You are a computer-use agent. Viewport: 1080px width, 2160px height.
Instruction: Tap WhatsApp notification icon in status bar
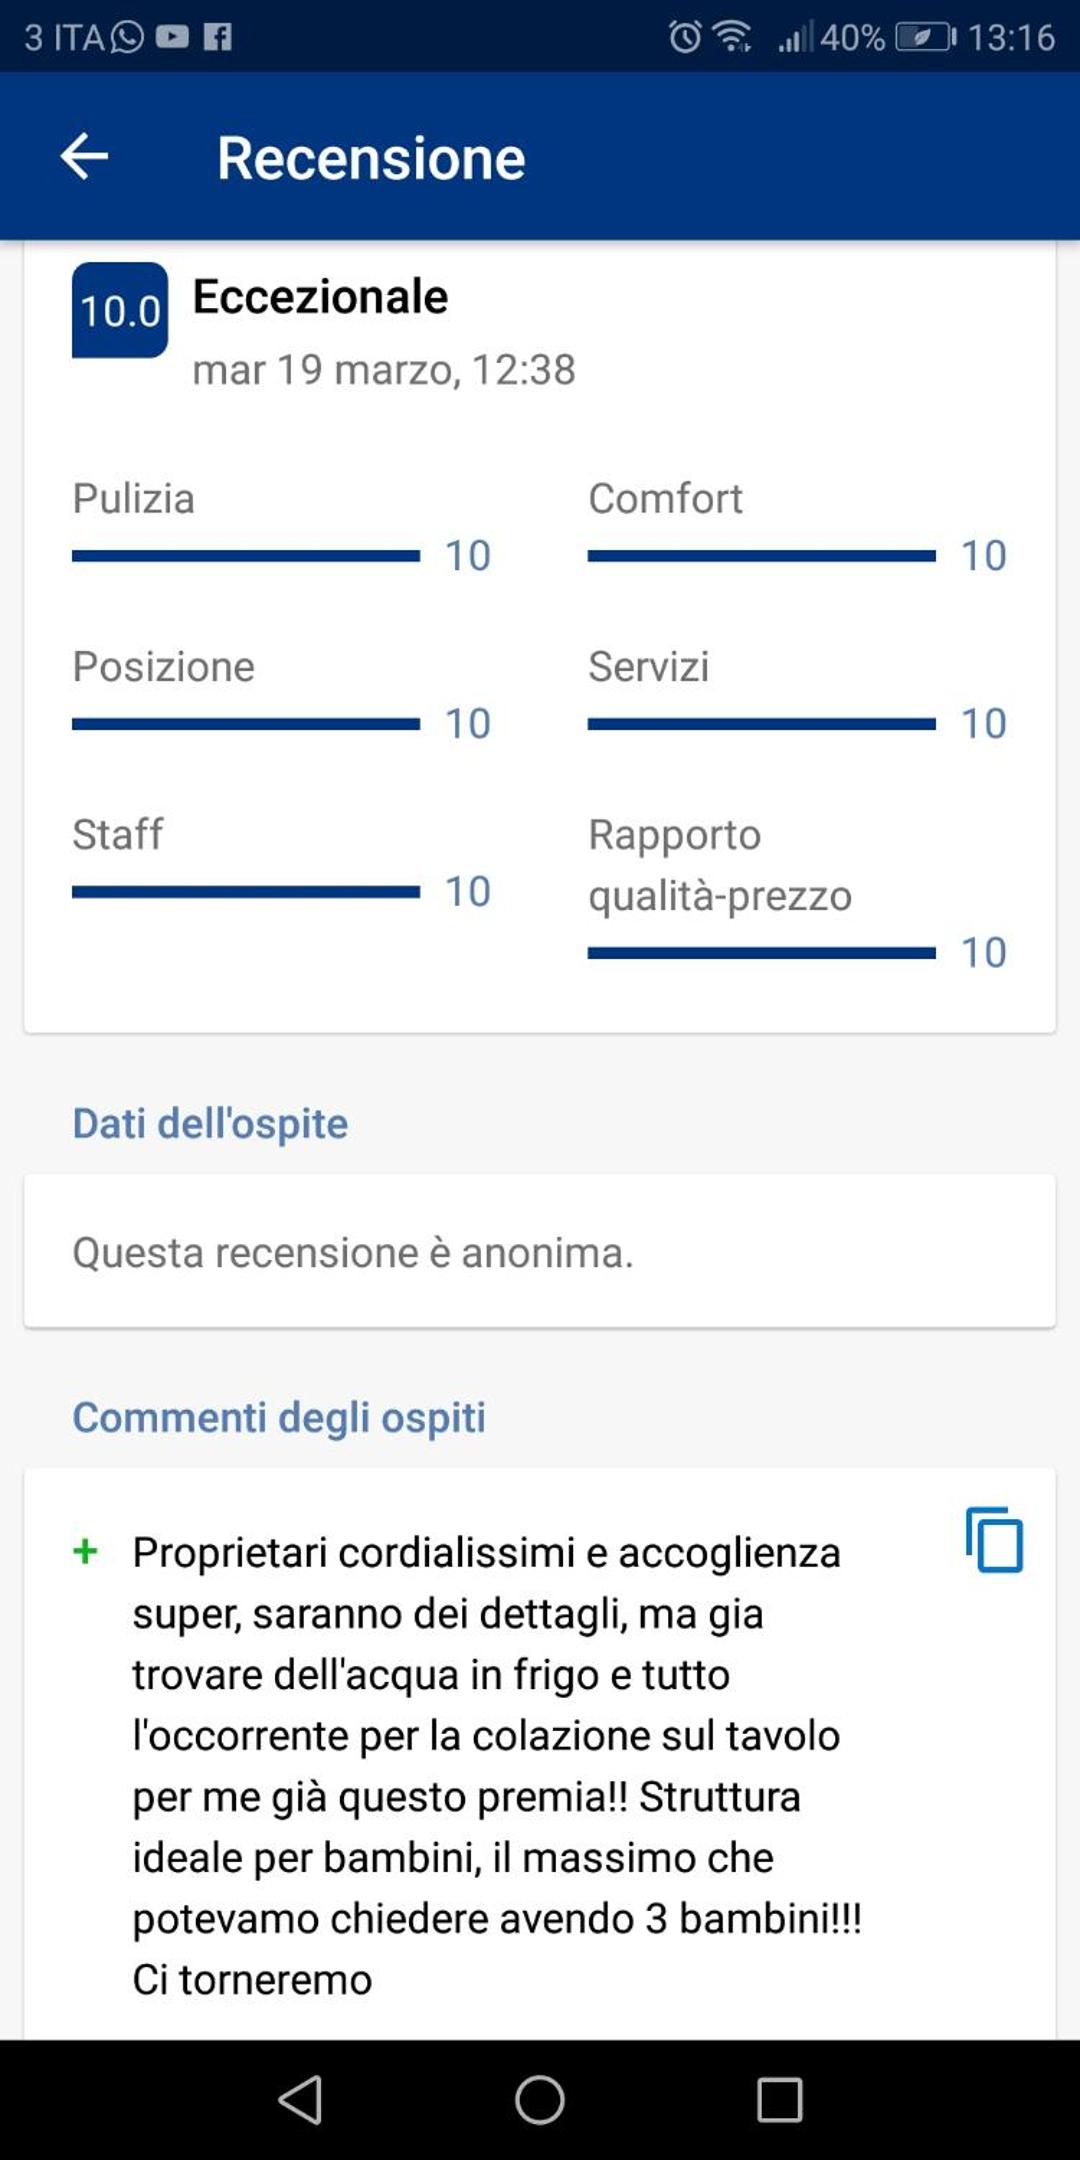pos(127,37)
